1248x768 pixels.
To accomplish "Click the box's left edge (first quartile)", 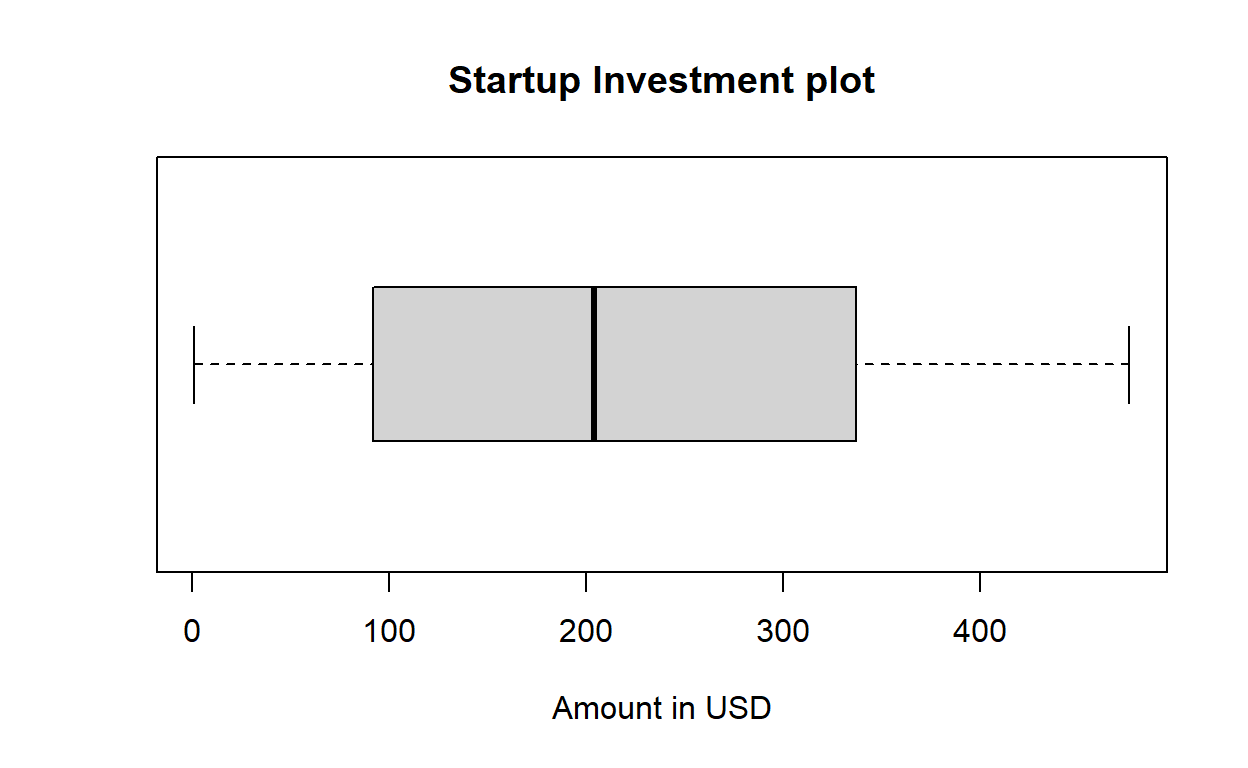I will click(373, 364).
